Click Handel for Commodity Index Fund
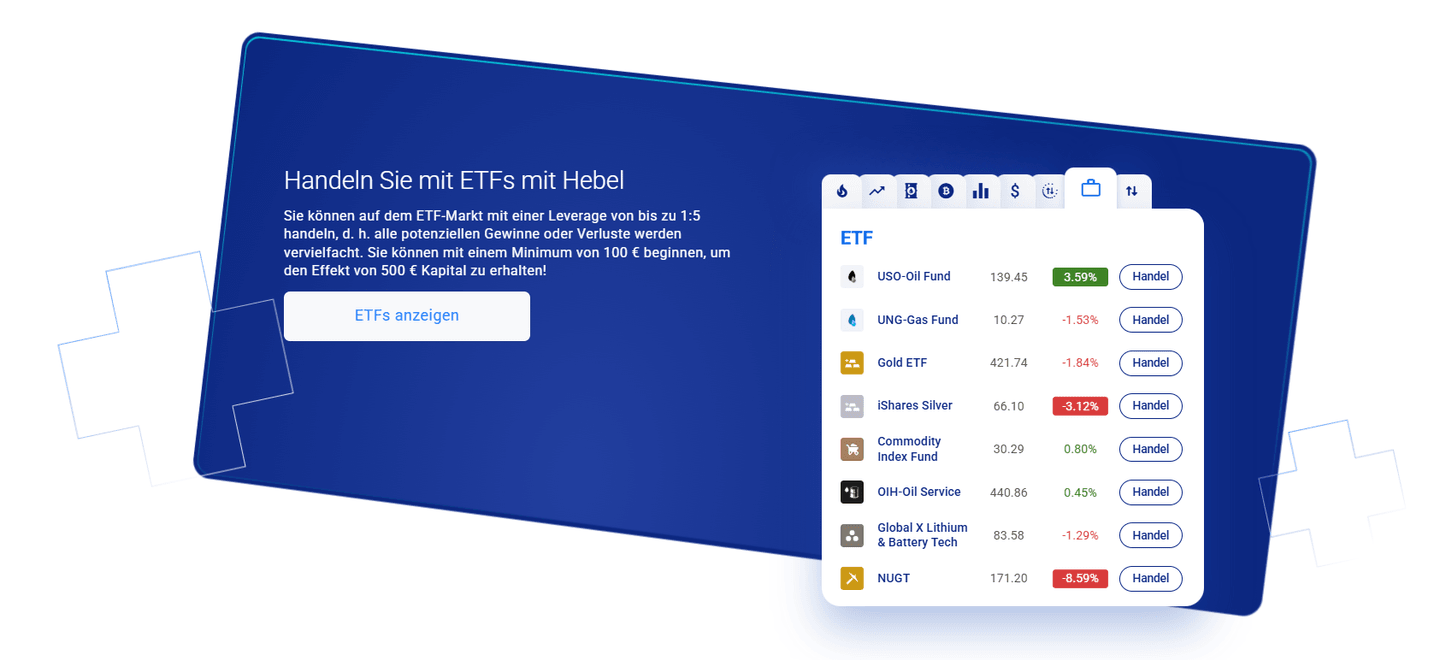 click(1151, 449)
